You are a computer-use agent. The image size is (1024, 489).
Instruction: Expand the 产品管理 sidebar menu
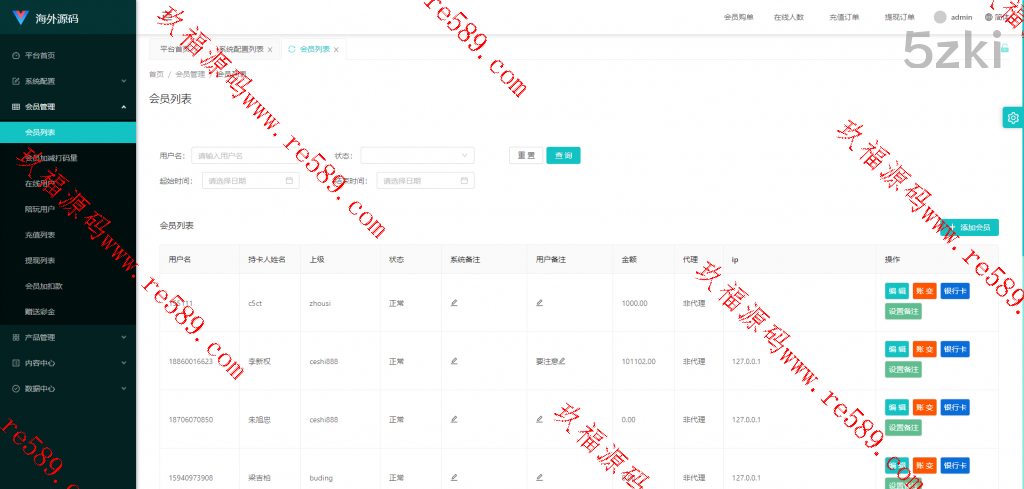tap(67, 337)
